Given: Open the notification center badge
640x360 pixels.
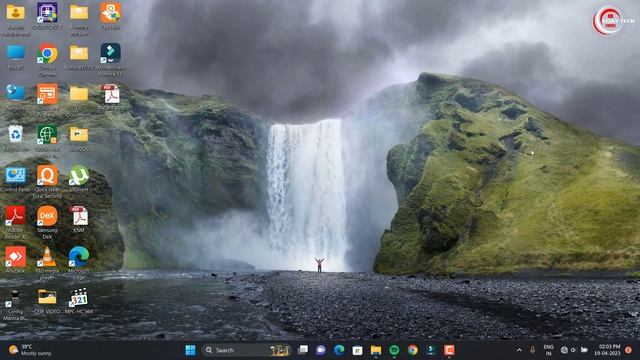Looking at the screenshot, I should 629,350.
